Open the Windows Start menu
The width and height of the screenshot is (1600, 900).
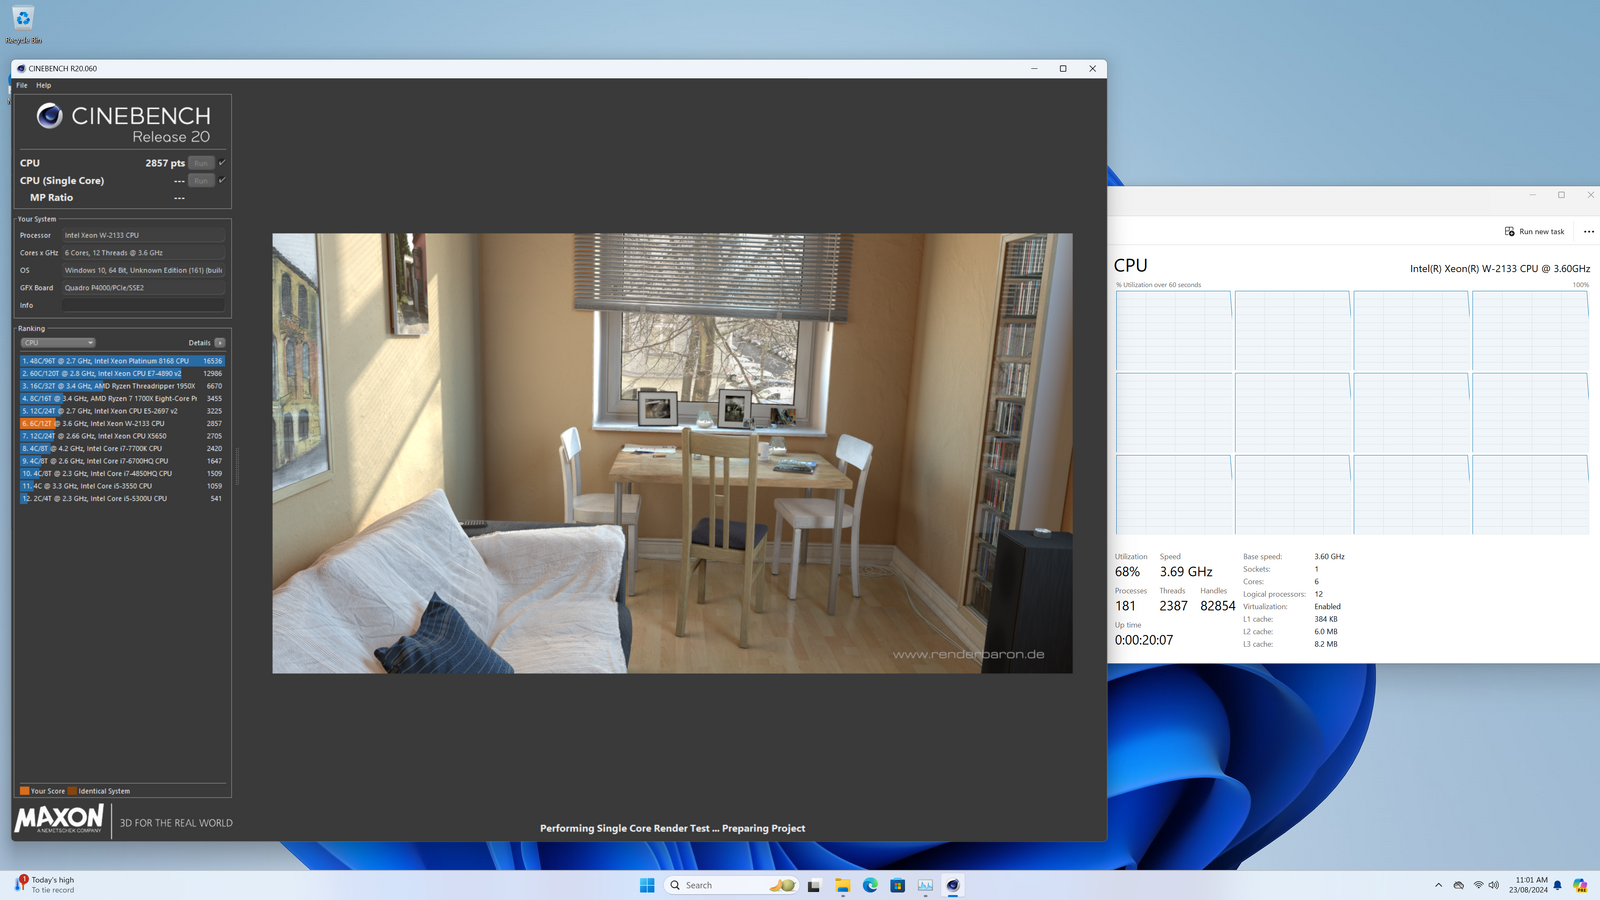tap(647, 885)
